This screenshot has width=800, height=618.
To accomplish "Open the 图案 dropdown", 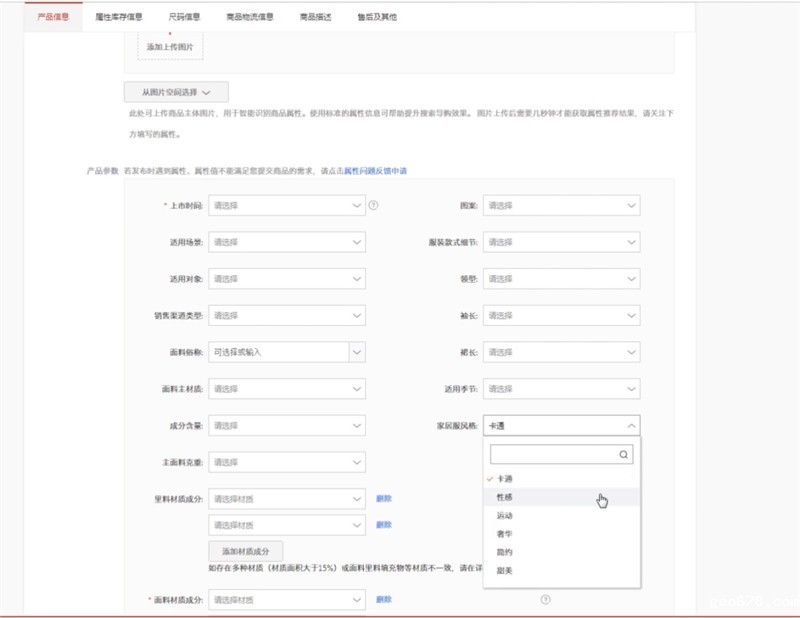I will pos(562,205).
